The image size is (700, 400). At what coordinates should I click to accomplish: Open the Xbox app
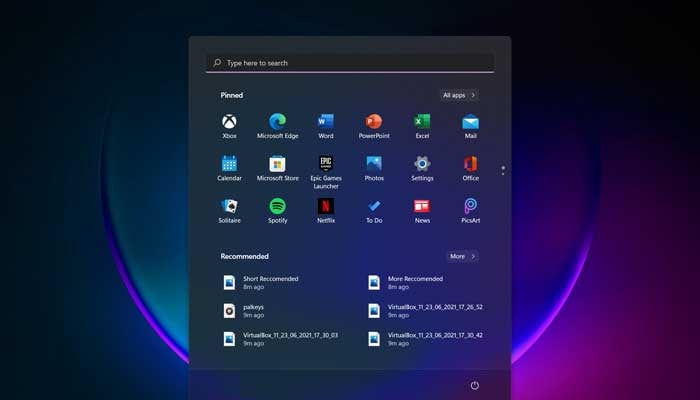tap(229, 126)
